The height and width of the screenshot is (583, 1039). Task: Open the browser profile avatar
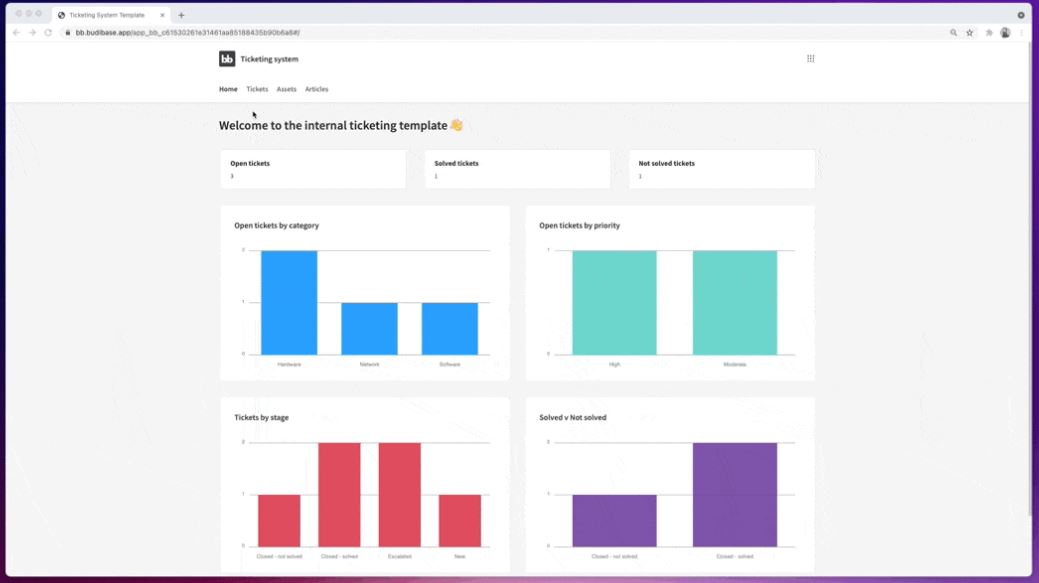tap(1005, 32)
